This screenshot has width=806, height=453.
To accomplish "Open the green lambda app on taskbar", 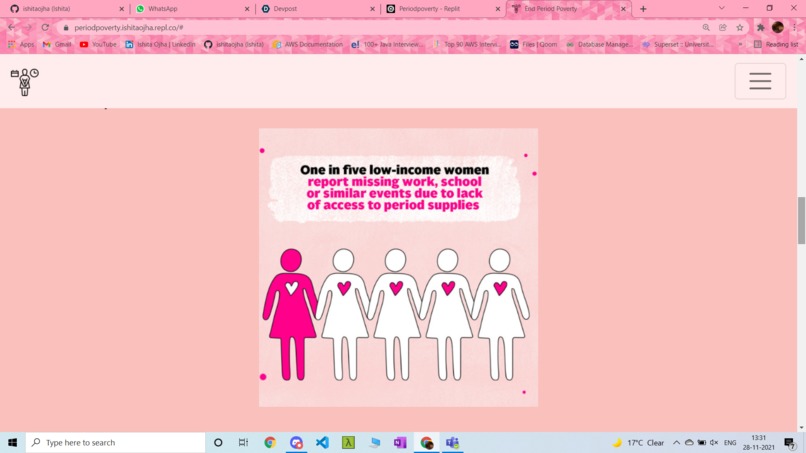I will [349, 442].
